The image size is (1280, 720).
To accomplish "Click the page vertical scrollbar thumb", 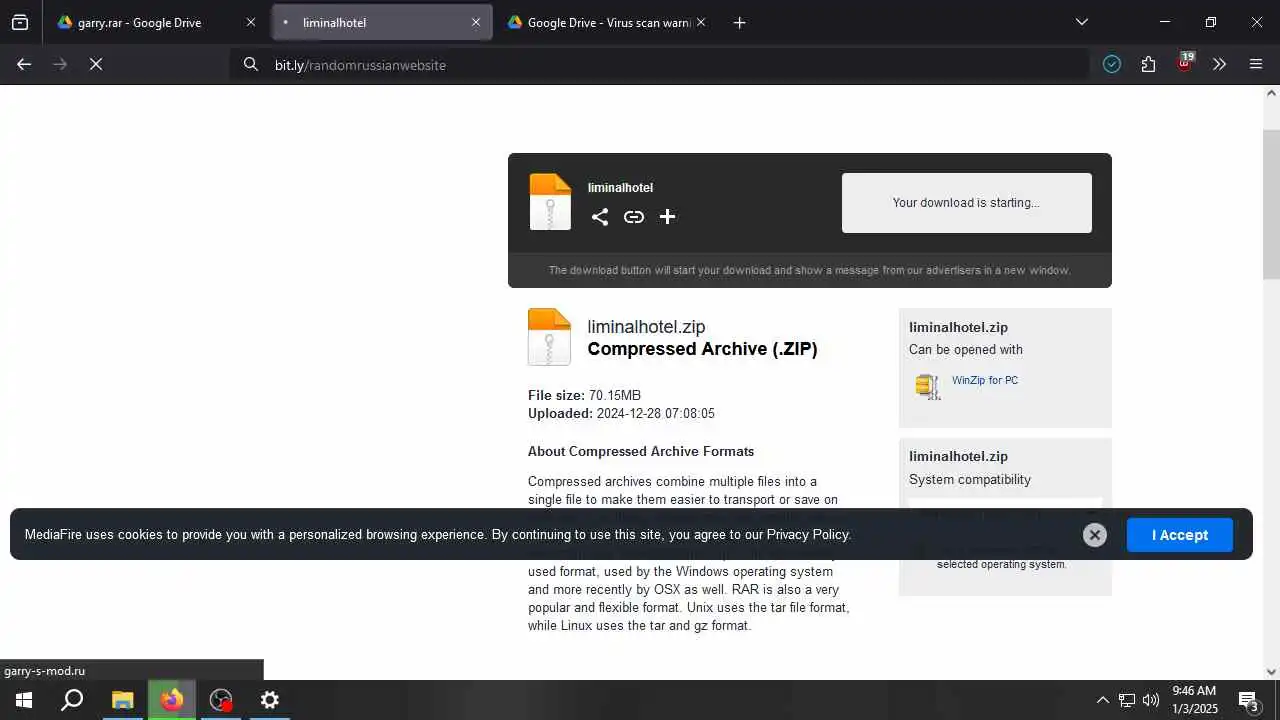I will (x=1271, y=205).
